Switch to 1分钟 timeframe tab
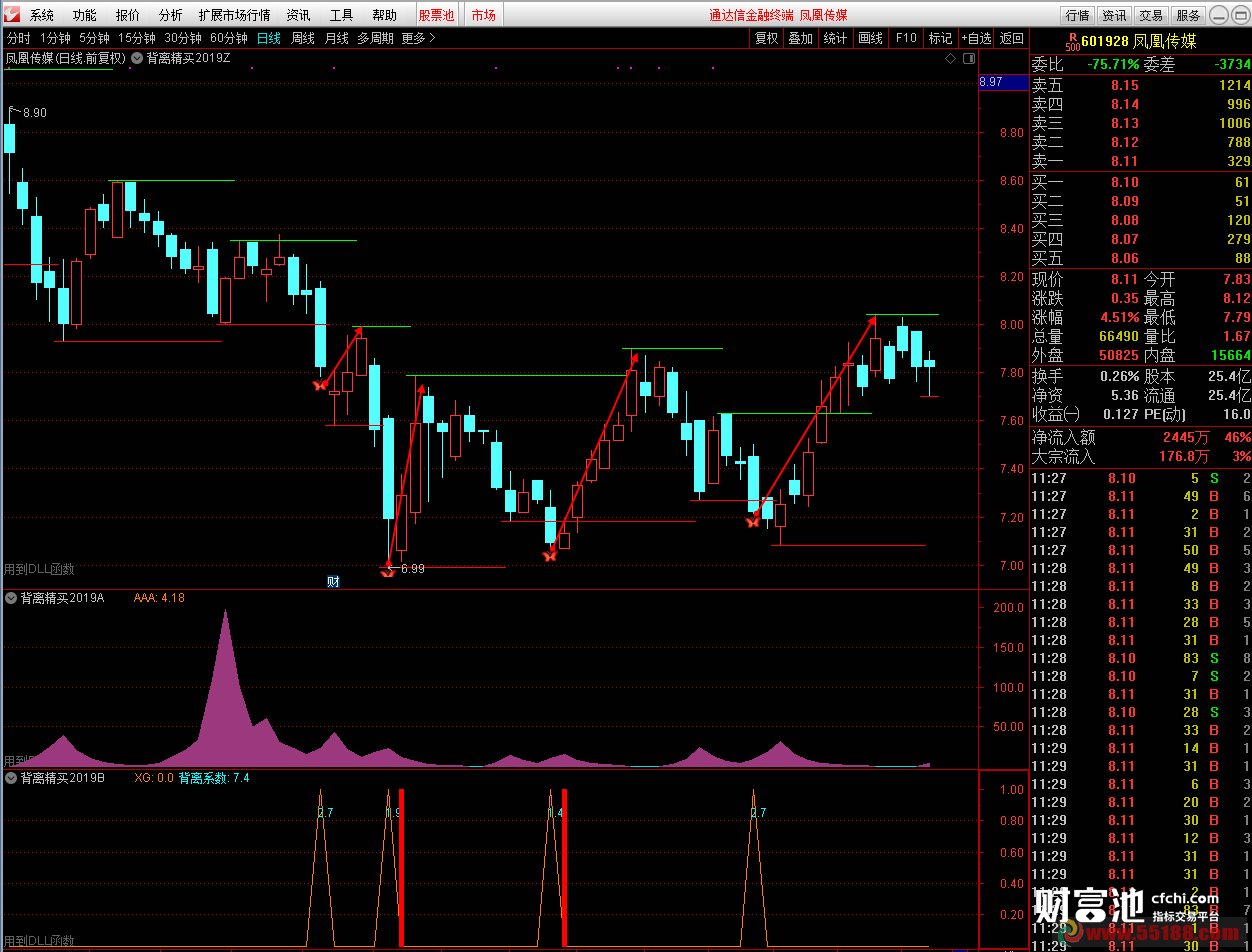The image size is (1252, 952). pos(55,38)
